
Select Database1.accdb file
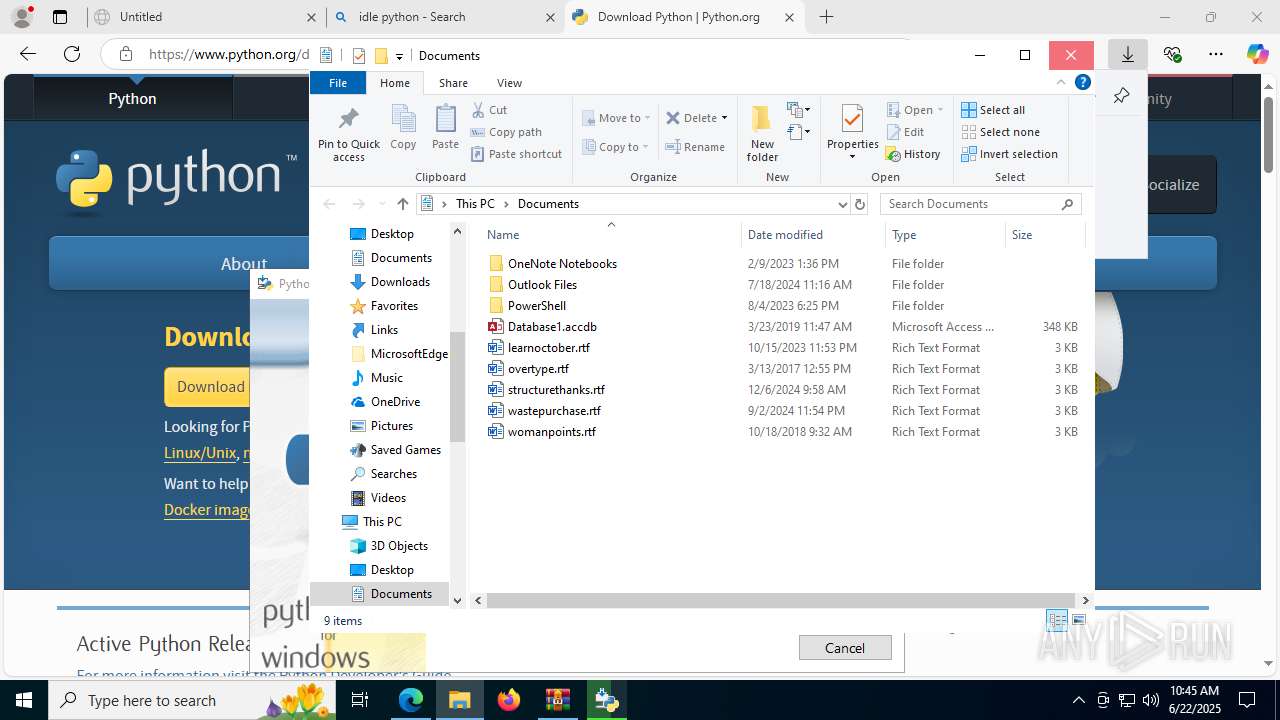click(x=552, y=327)
